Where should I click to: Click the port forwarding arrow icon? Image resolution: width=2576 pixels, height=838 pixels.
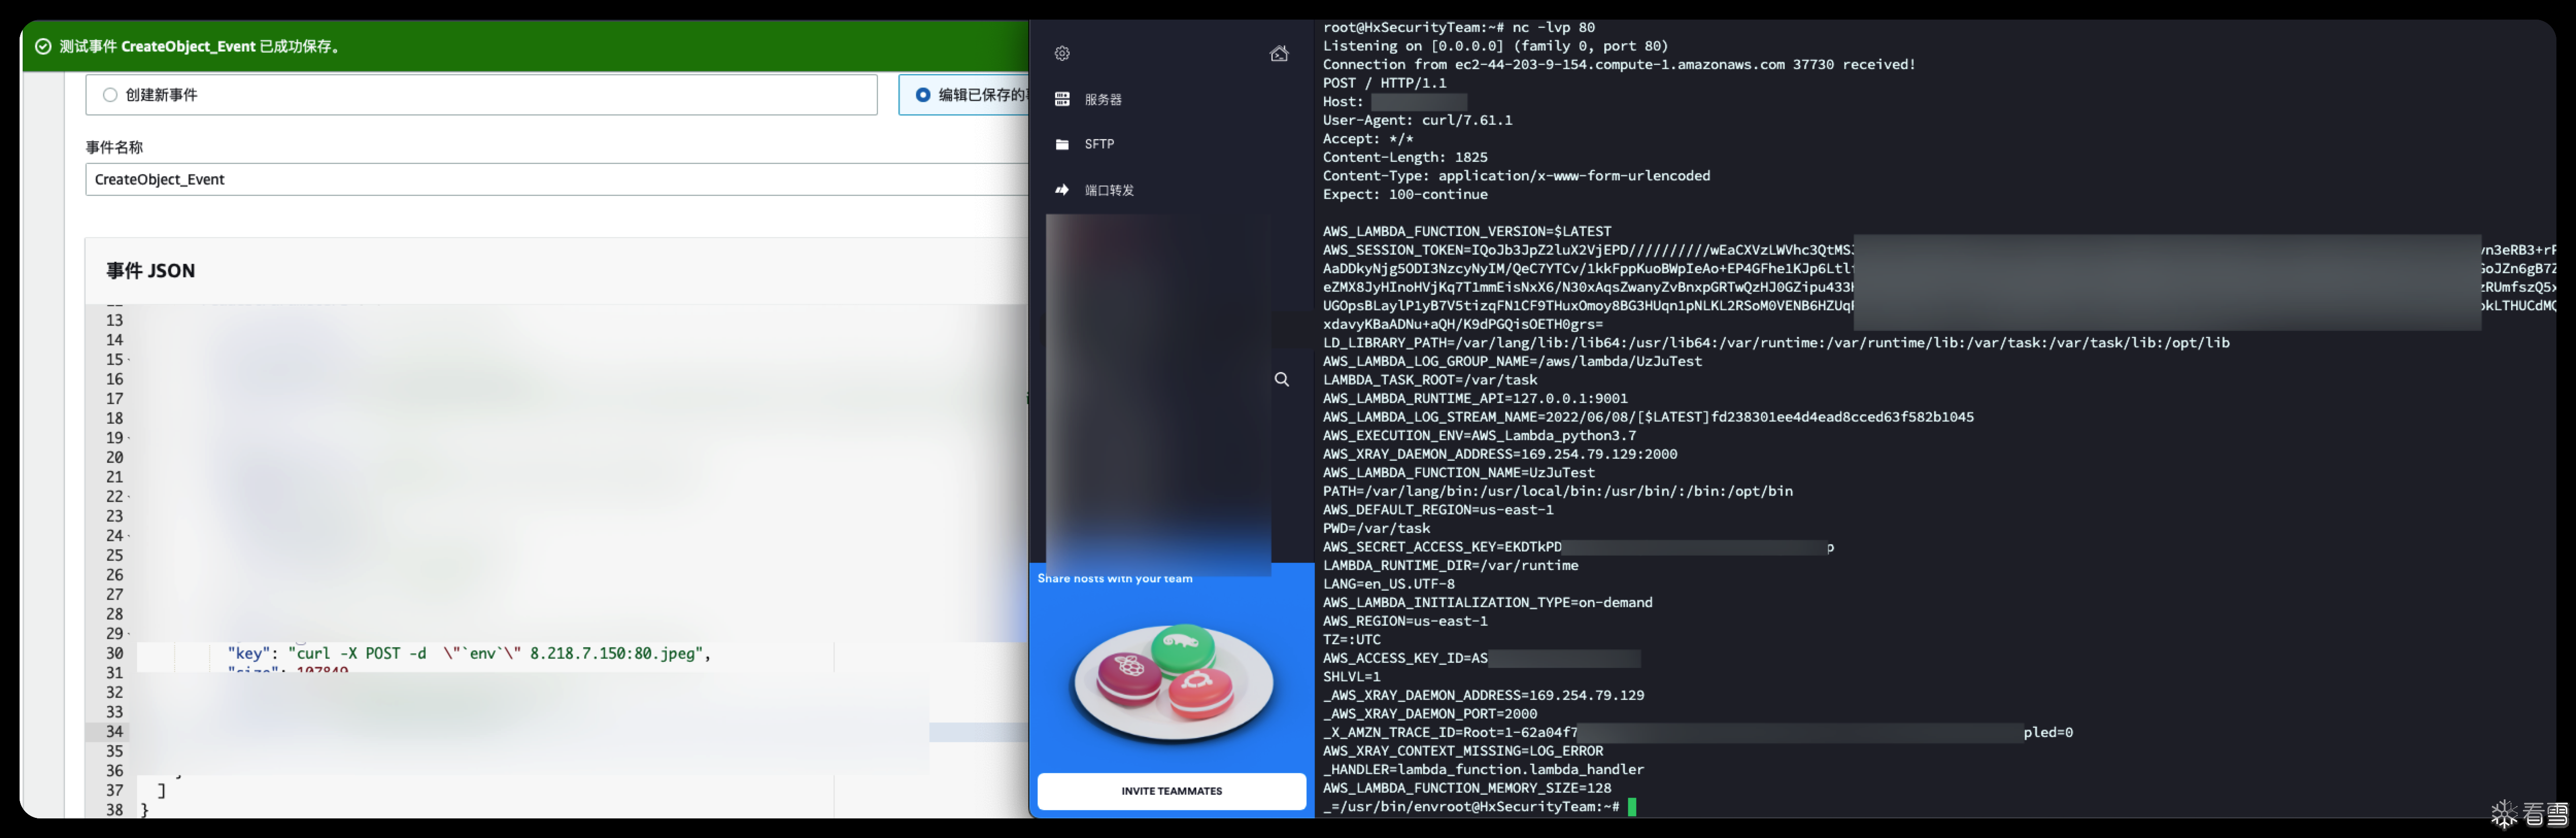point(1062,190)
